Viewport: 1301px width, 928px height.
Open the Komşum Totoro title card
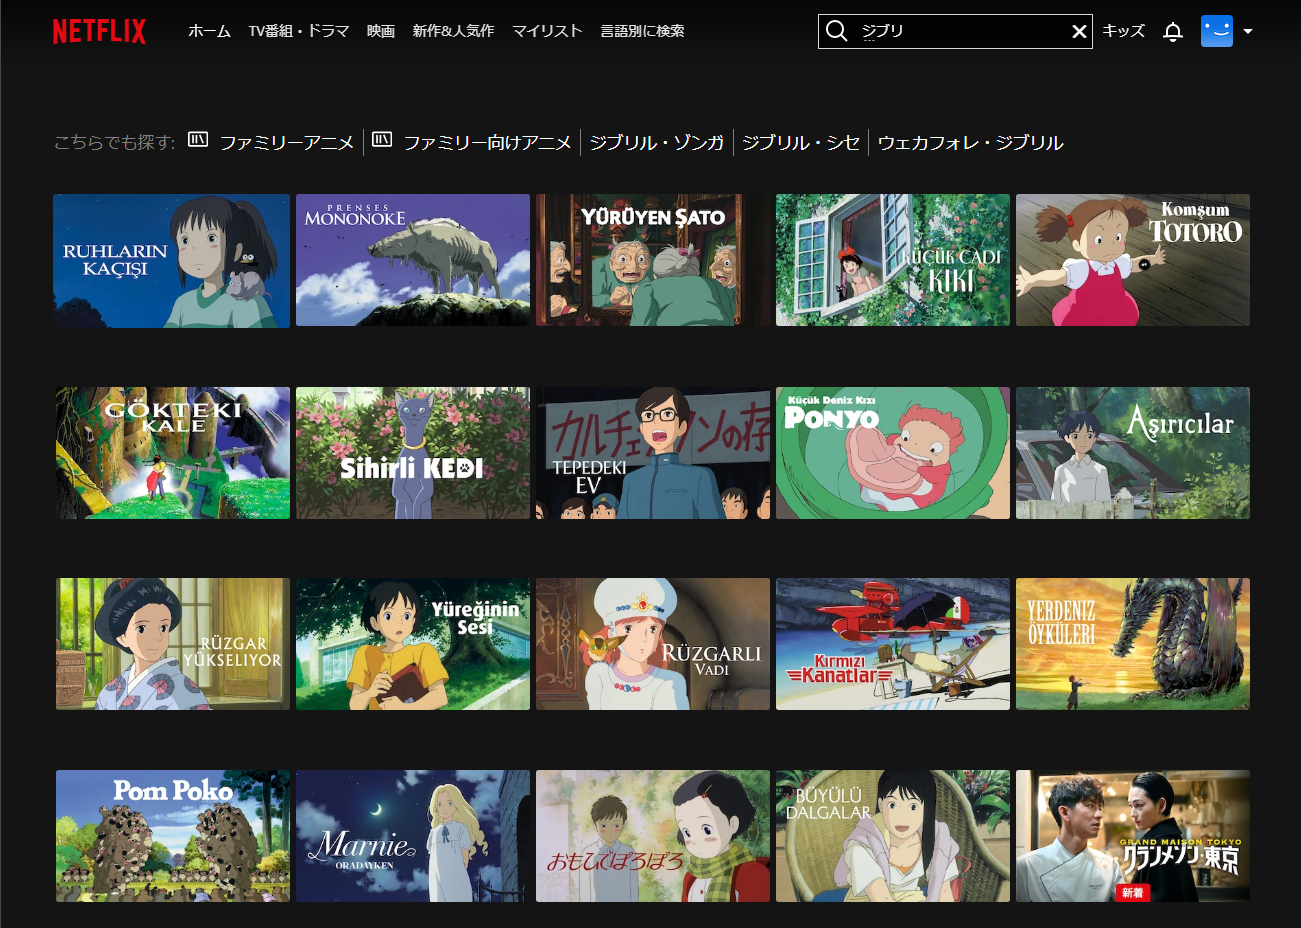pyautogui.click(x=1133, y=260)
